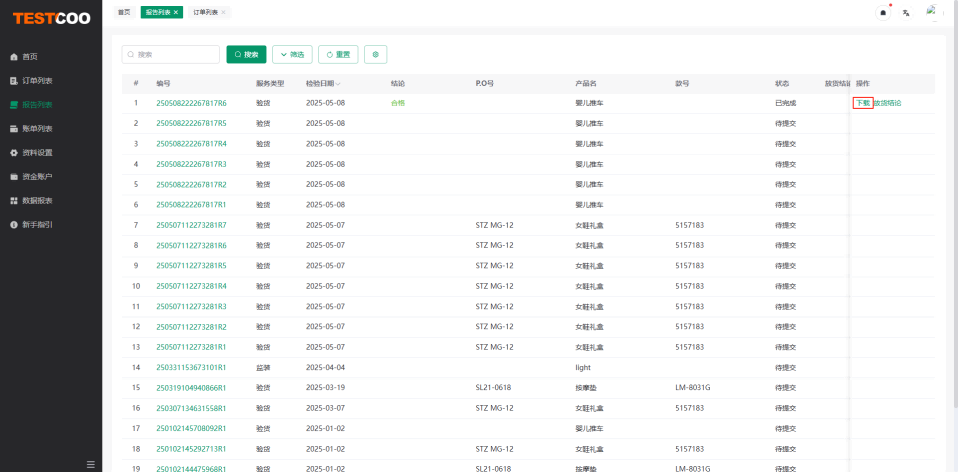This screenshot has width=958, height=472.
Task: Open 资料设置 in the sidebar
Action: coord(37,152)
